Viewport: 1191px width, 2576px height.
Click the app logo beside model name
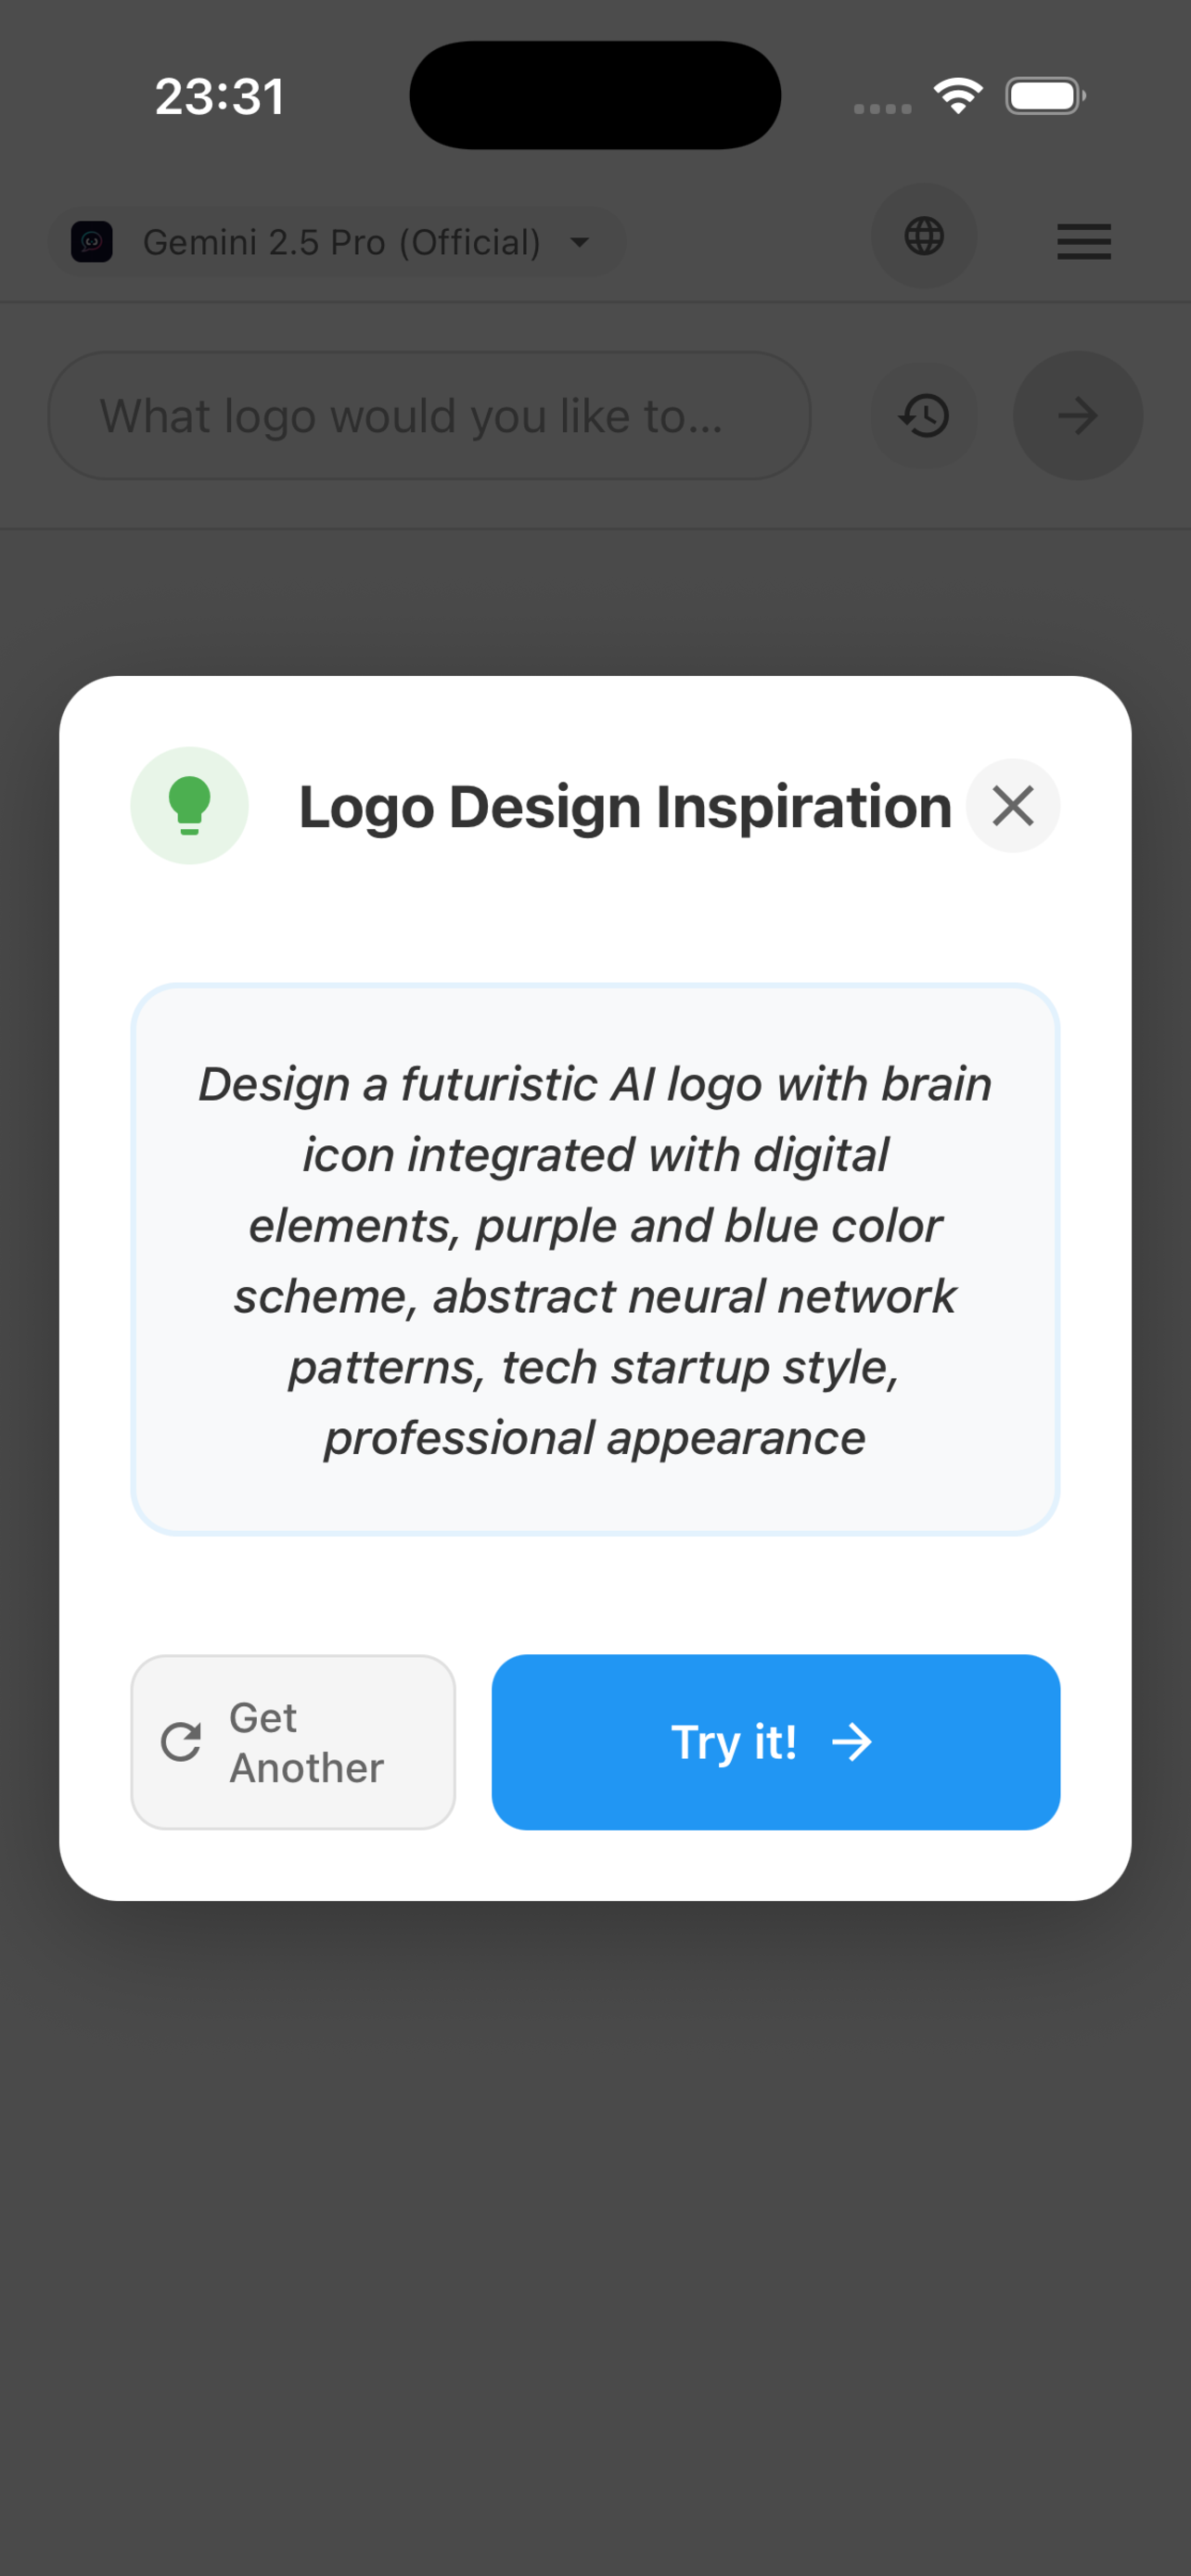point(91,241)
